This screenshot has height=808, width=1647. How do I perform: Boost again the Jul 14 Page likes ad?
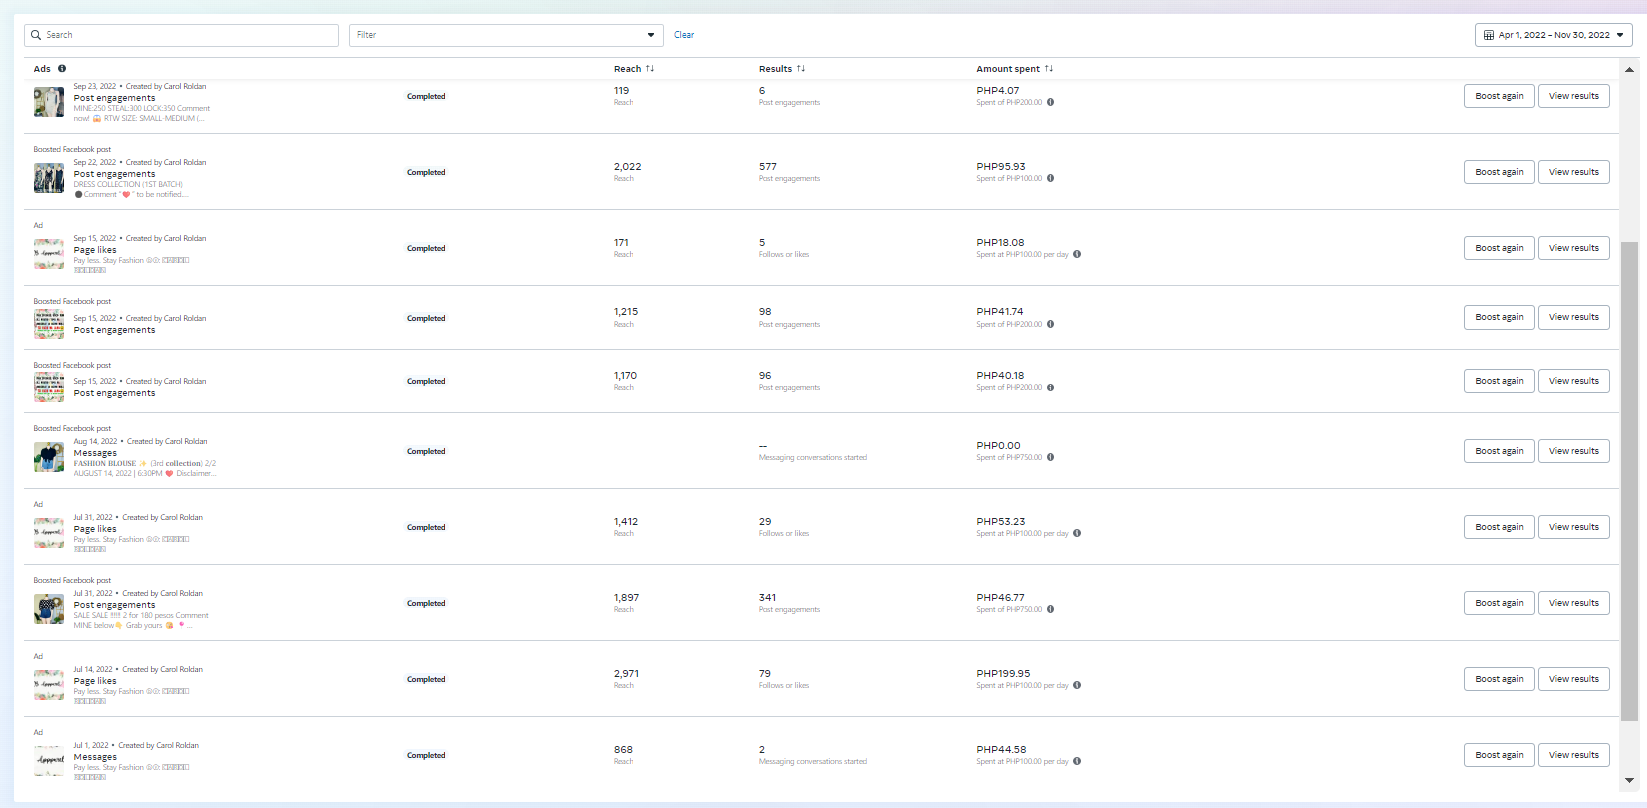pyautogui.click(x=1499, y=679)
